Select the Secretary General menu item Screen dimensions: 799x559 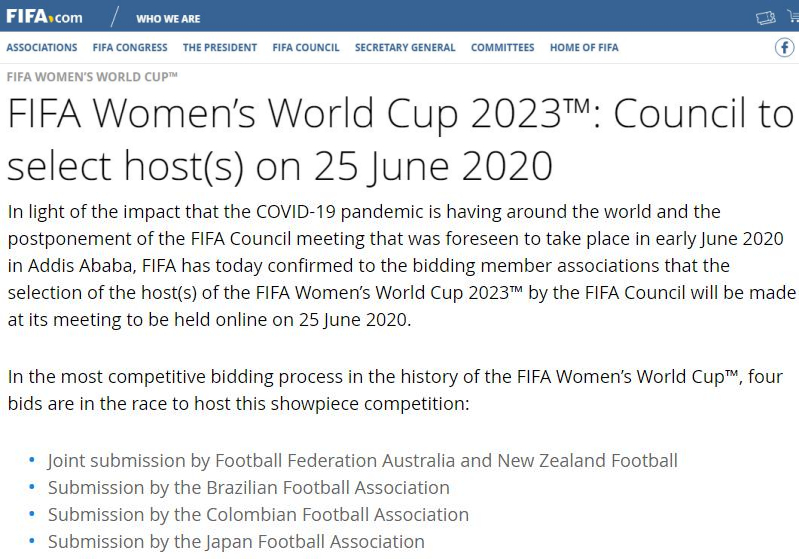click(405, 47)
